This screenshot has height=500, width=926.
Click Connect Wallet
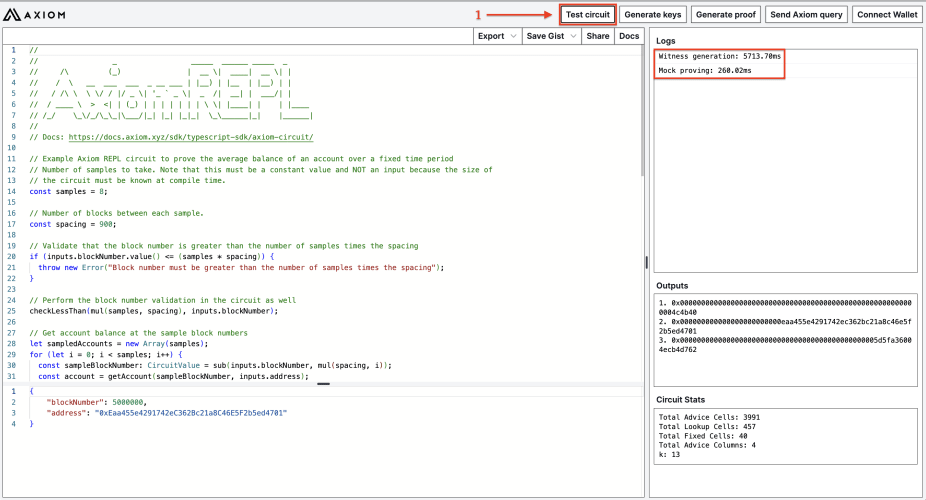coord(887,15)
